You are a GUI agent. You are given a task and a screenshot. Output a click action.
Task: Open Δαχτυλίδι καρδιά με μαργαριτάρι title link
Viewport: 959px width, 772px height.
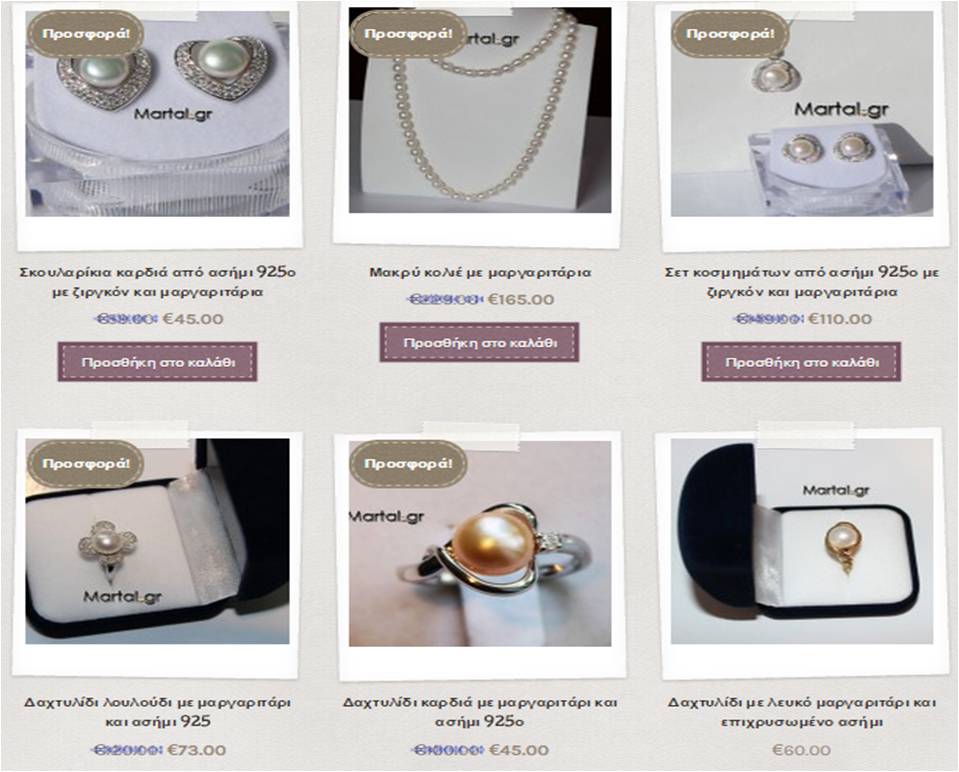480,711
